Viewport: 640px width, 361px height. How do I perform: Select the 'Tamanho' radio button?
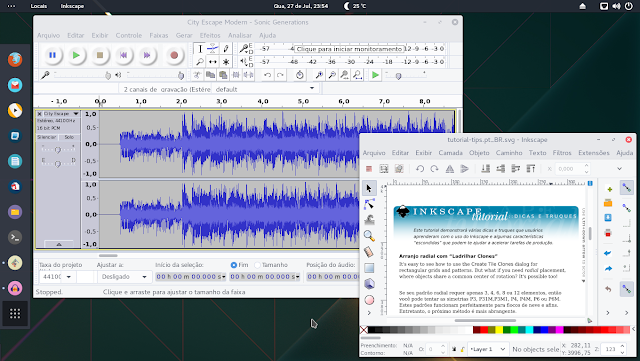257,265
